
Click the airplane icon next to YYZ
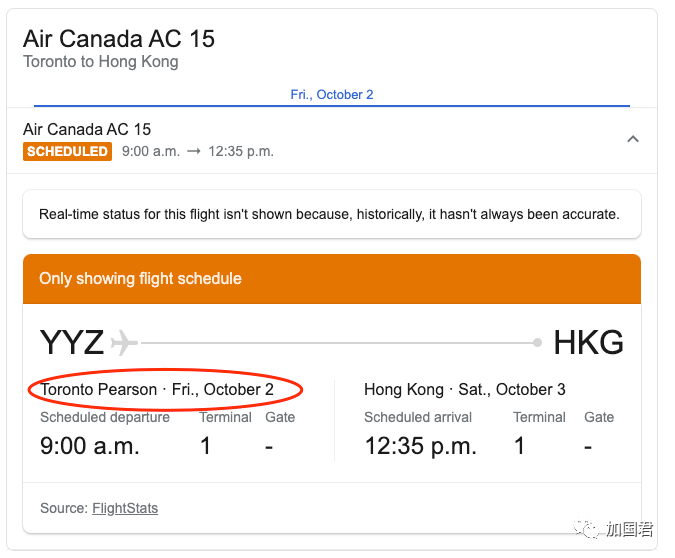(x=124, y=343)
